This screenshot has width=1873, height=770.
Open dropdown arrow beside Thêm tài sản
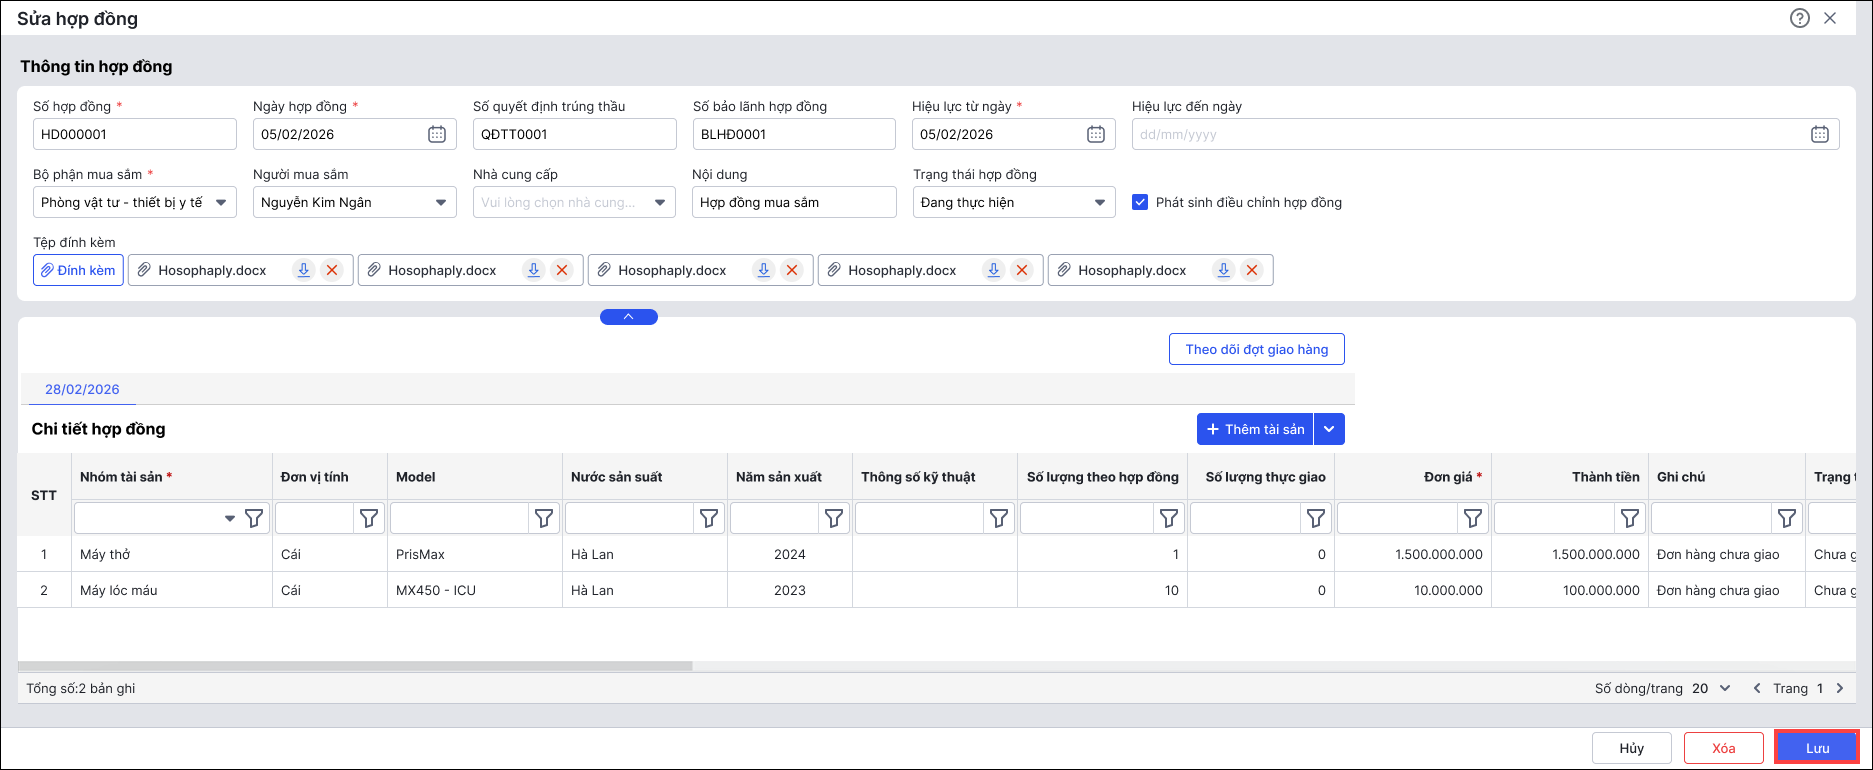coord(1329,429)
